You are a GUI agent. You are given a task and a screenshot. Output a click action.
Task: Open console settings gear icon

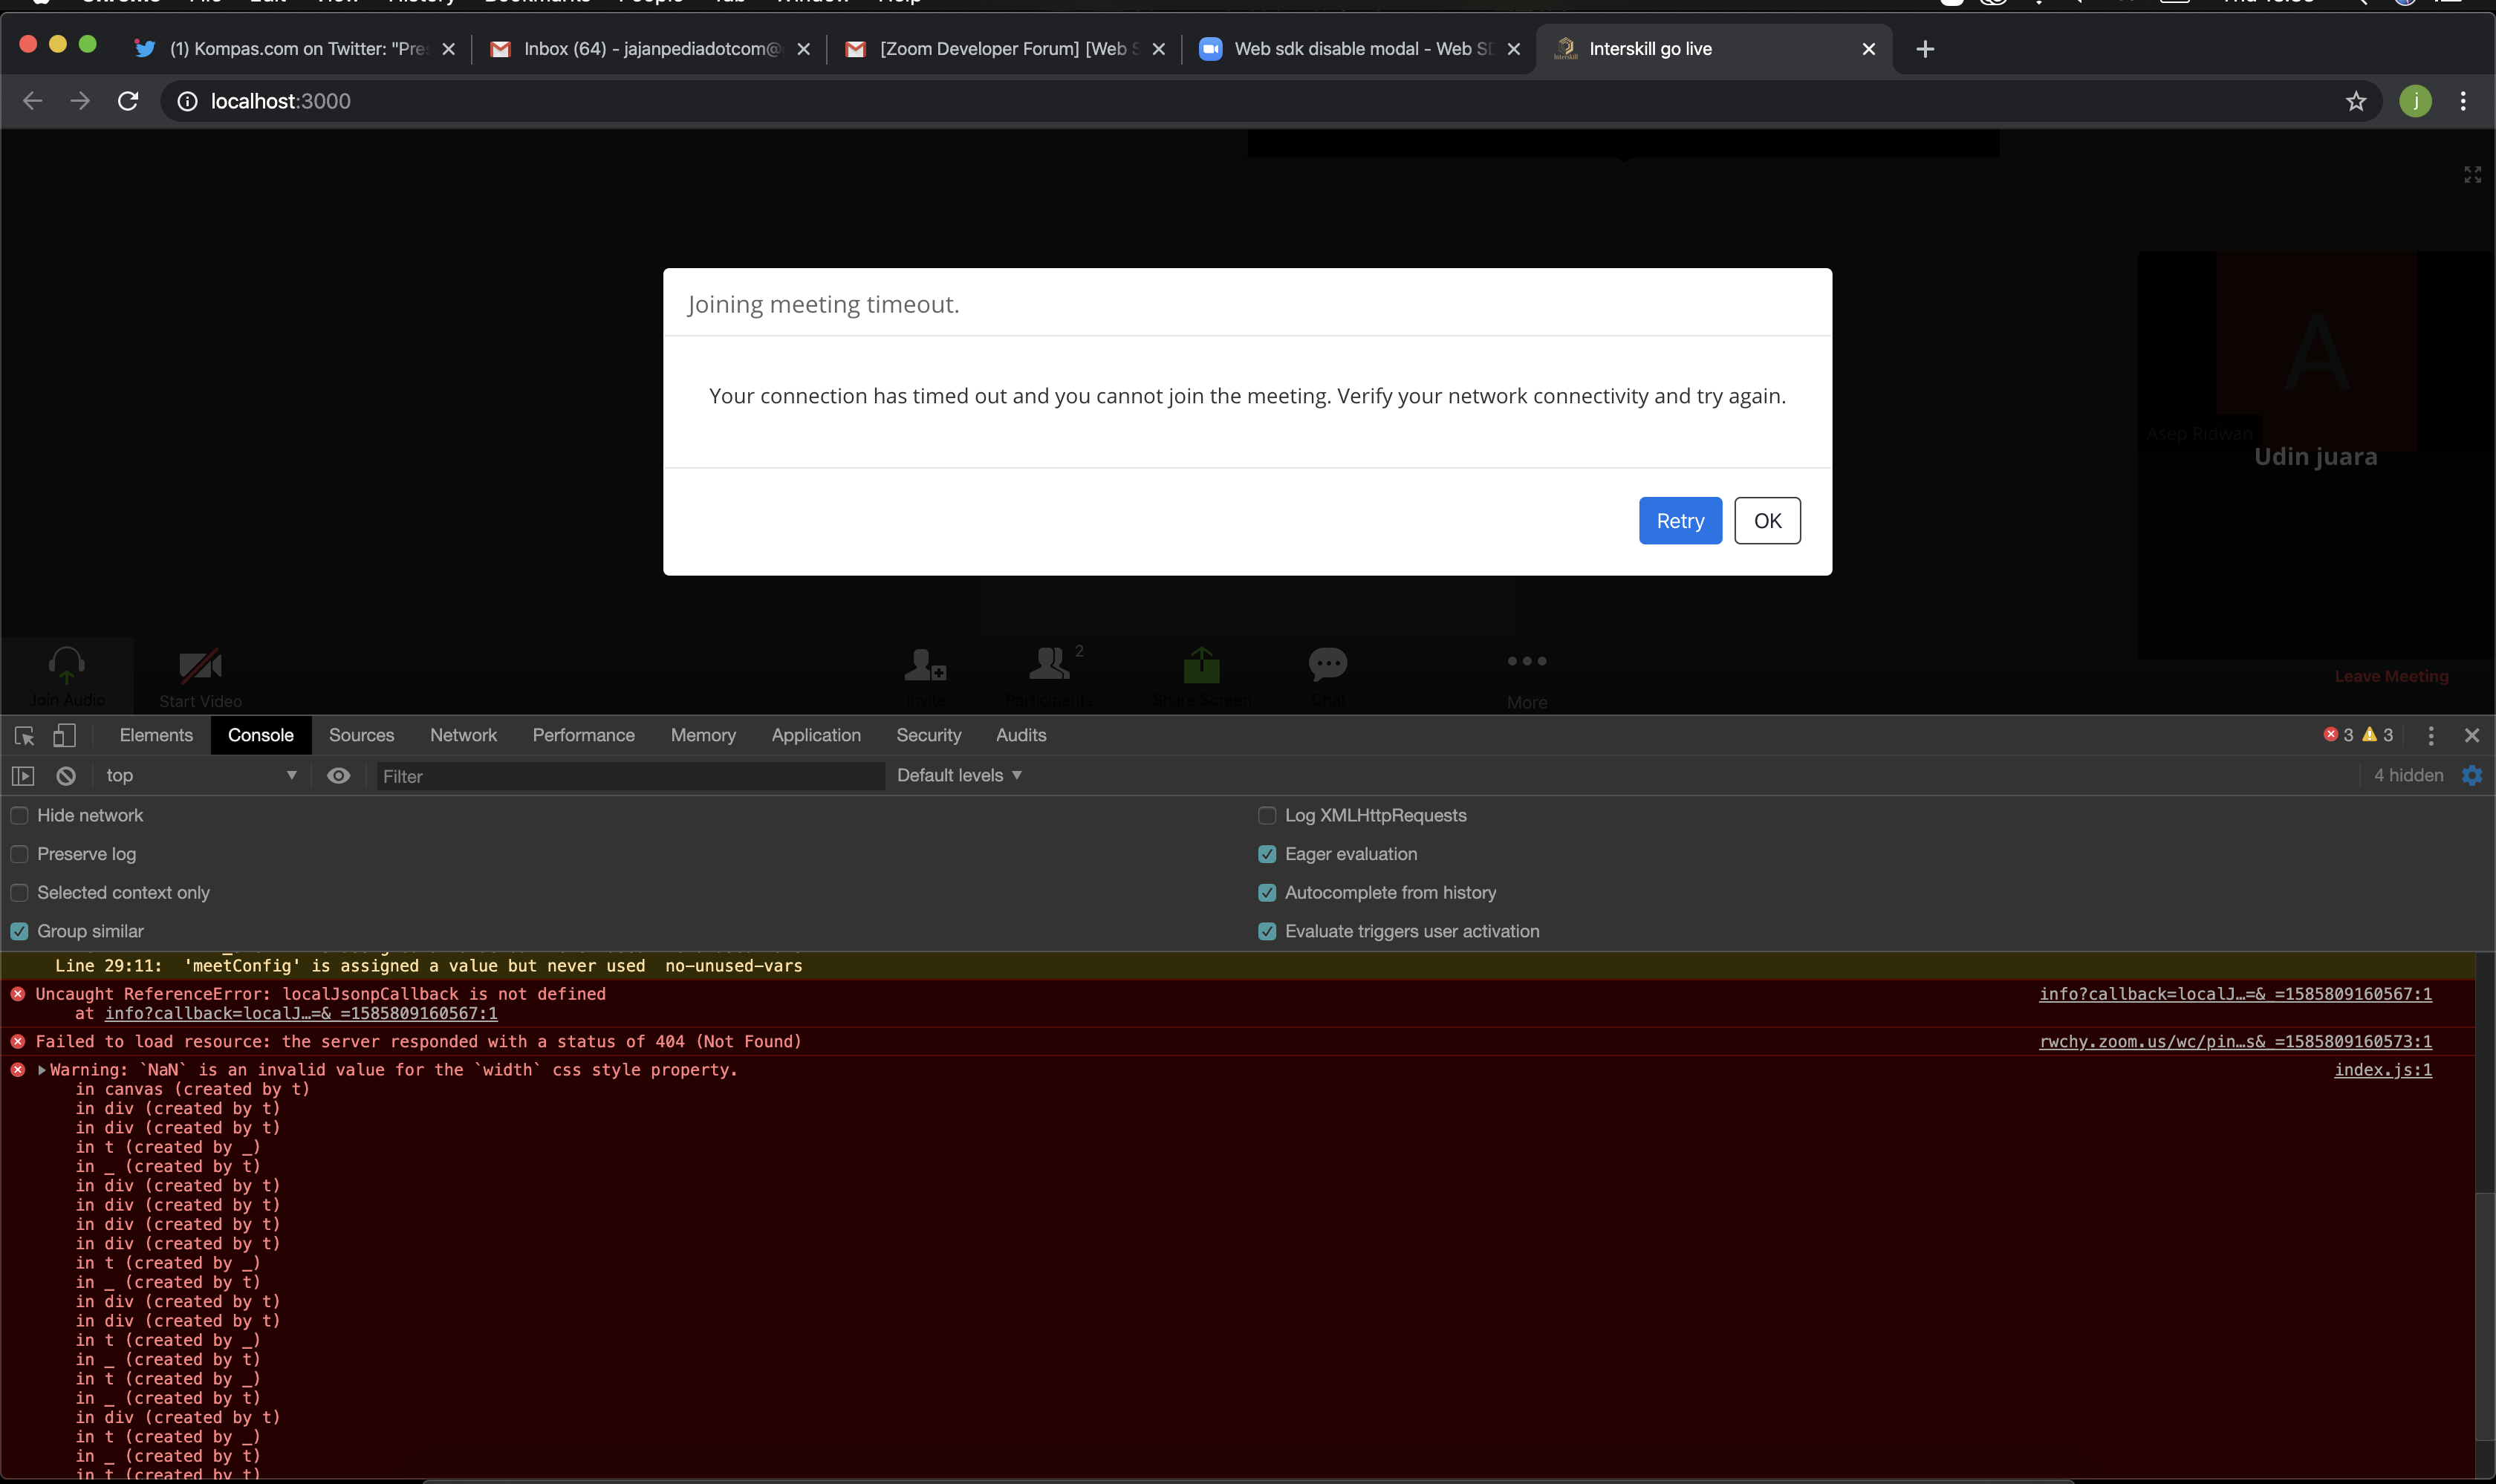click(x=2472, y=776)
